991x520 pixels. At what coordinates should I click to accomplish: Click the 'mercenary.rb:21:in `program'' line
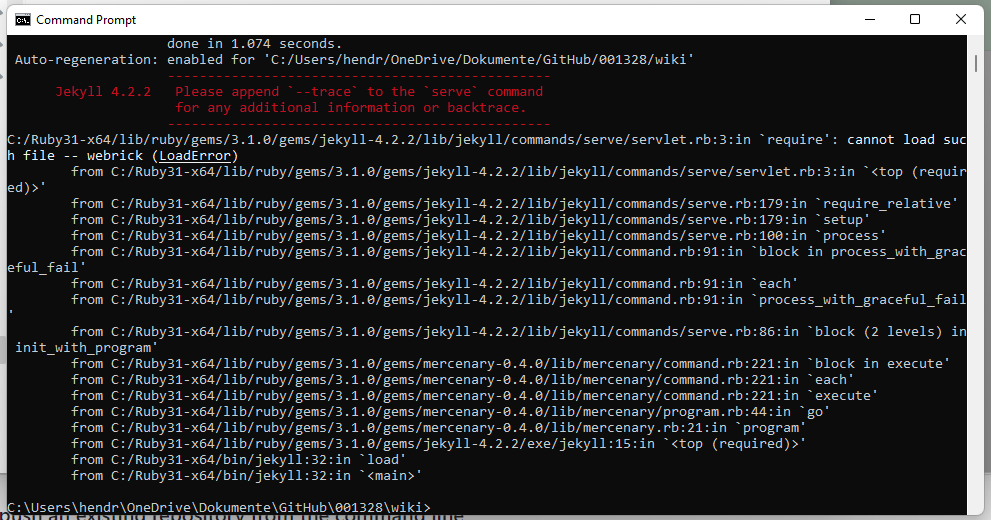click(x=438, y=428)
